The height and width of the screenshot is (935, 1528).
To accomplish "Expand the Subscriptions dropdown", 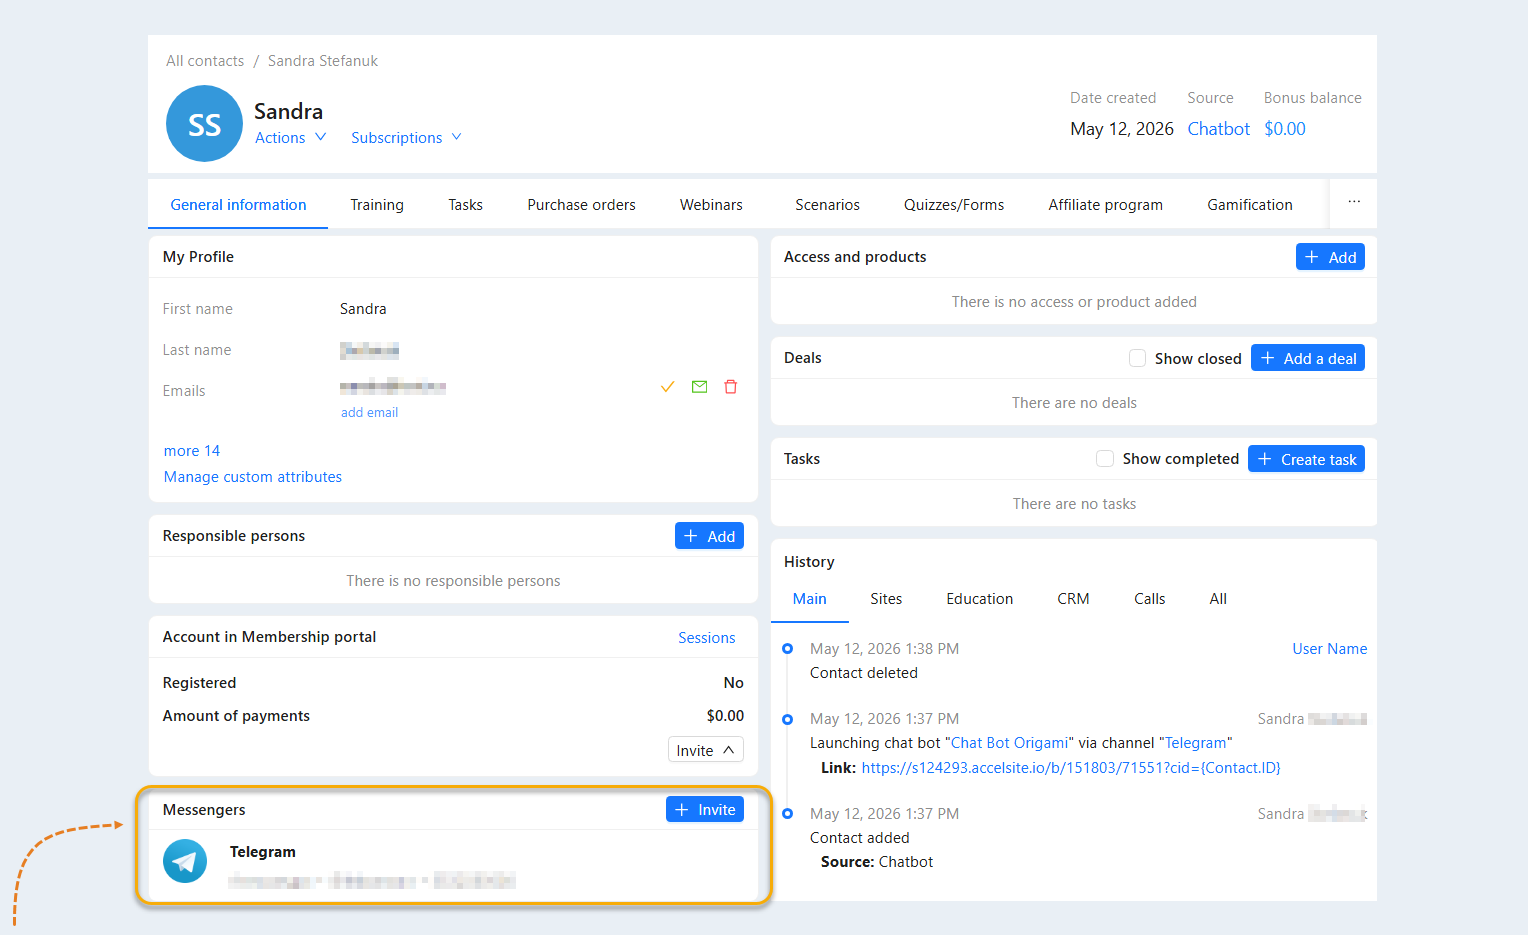I will [406, 138].
